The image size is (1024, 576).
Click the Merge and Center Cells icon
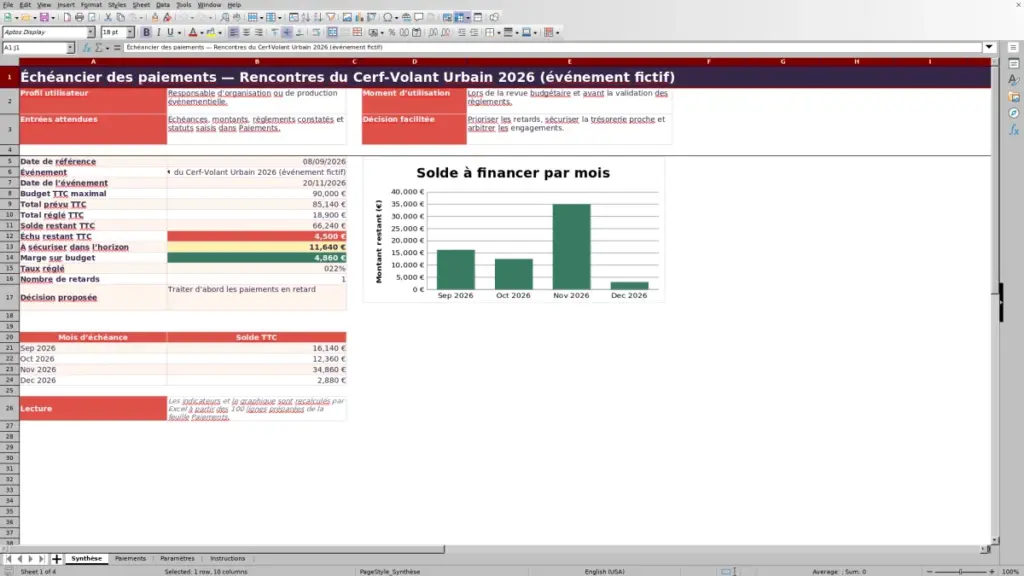click(x=332, y=33)
